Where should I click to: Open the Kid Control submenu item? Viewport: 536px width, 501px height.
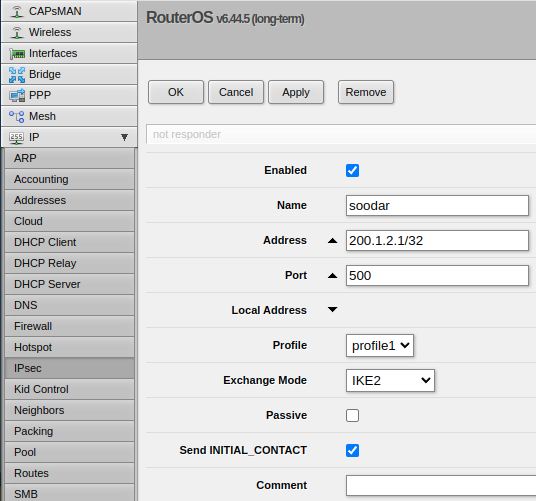[69, 389]
